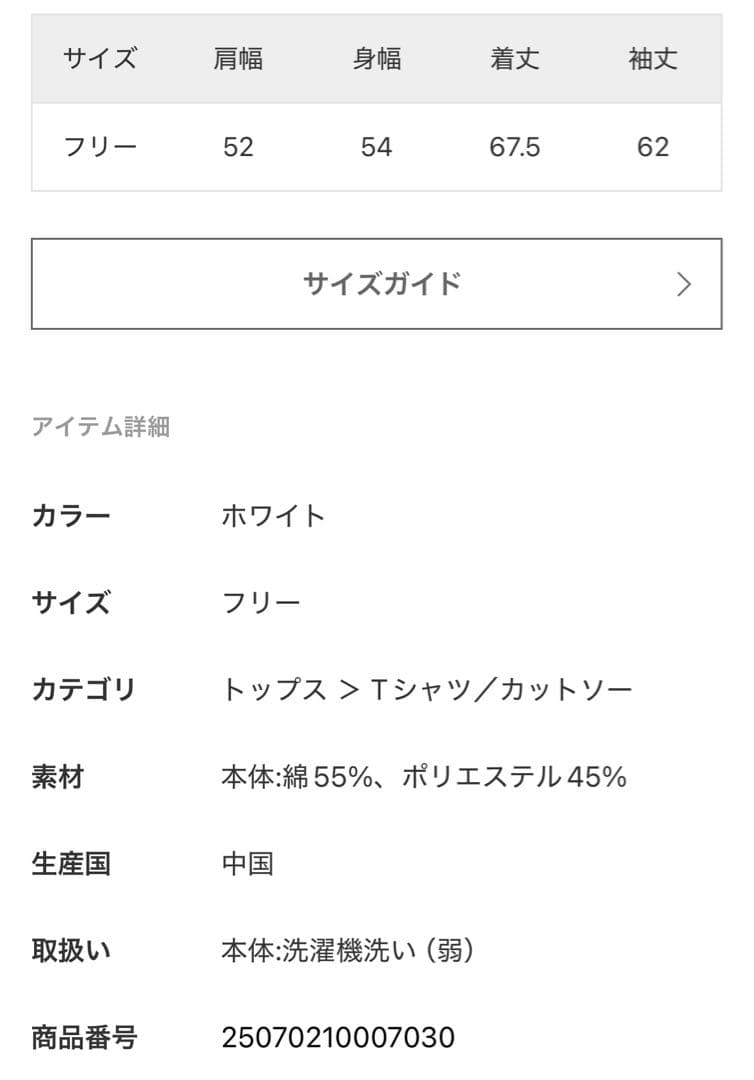
Task: Click the 袖丈 column header
Action: (653, 59)
